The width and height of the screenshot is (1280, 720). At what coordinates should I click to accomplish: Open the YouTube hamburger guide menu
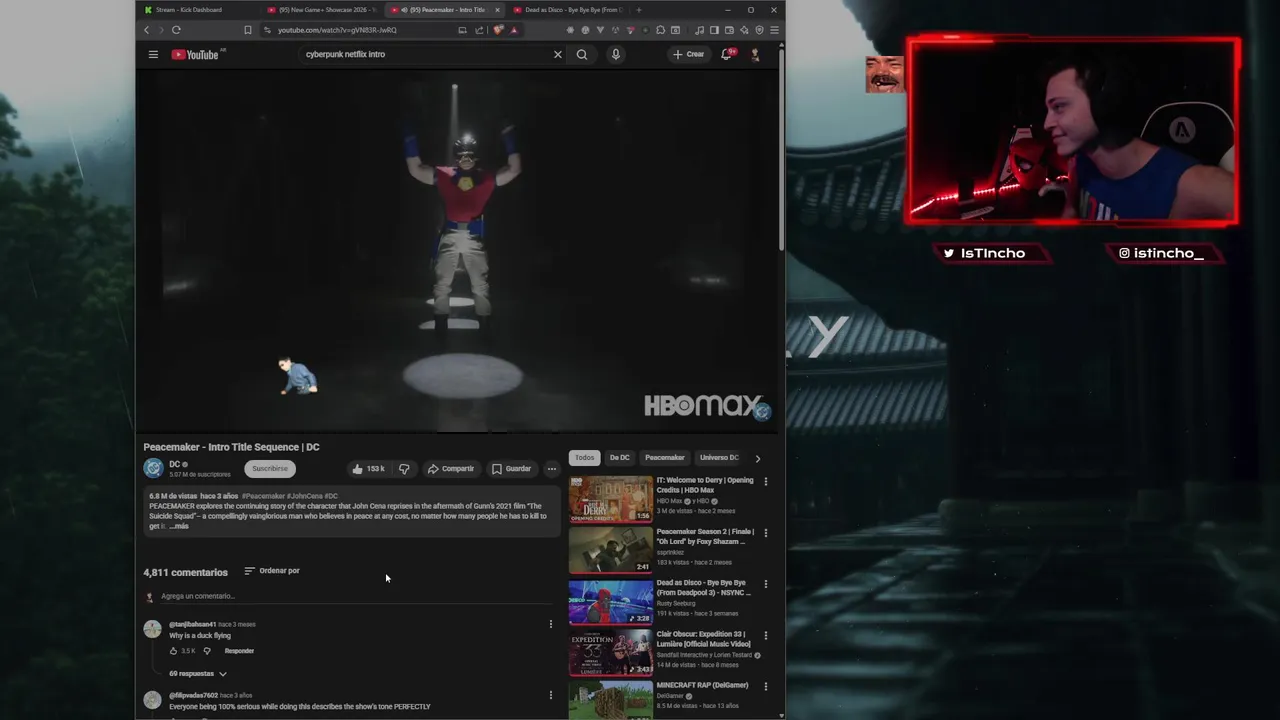[153, 54]
